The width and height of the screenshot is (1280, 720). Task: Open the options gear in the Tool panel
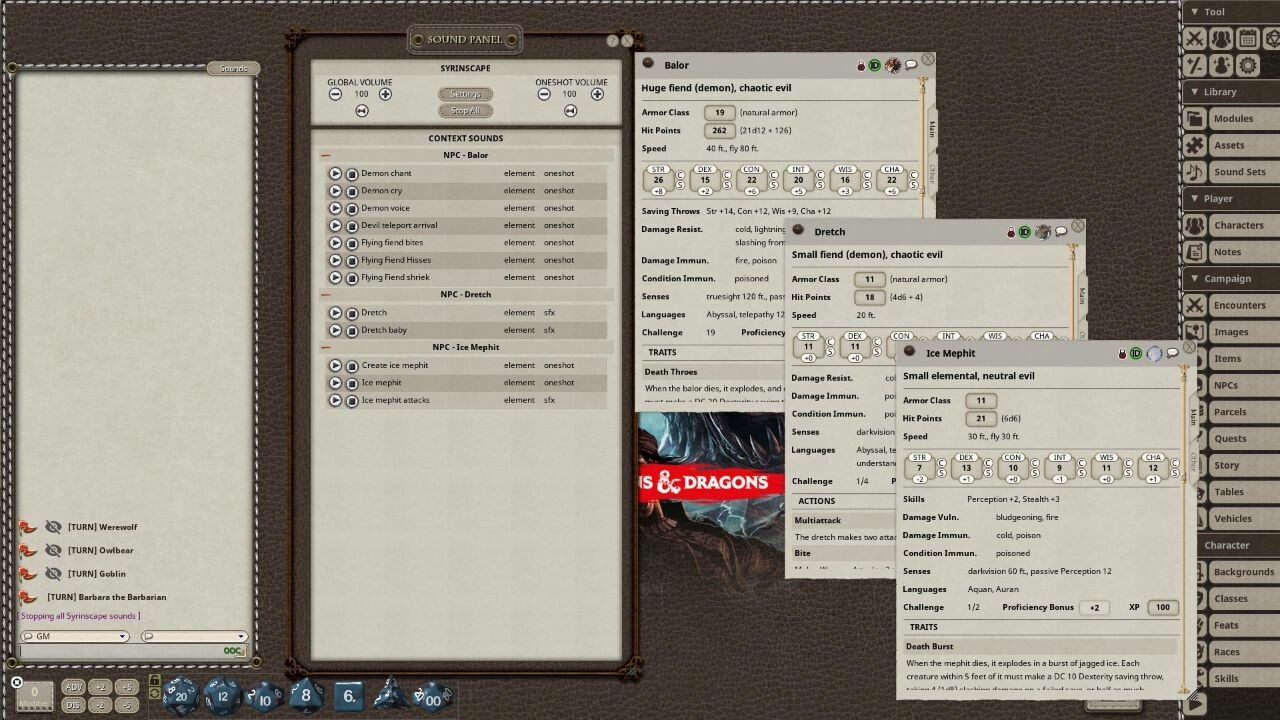pos(1247,64)
